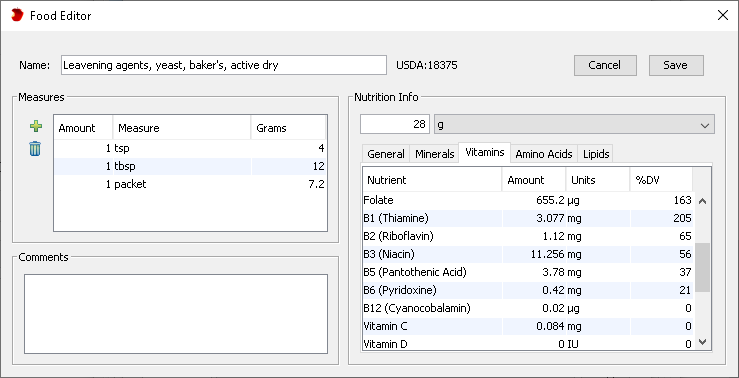Click the Units column header
Screen dimensions: 739x378
click(598, 180)
